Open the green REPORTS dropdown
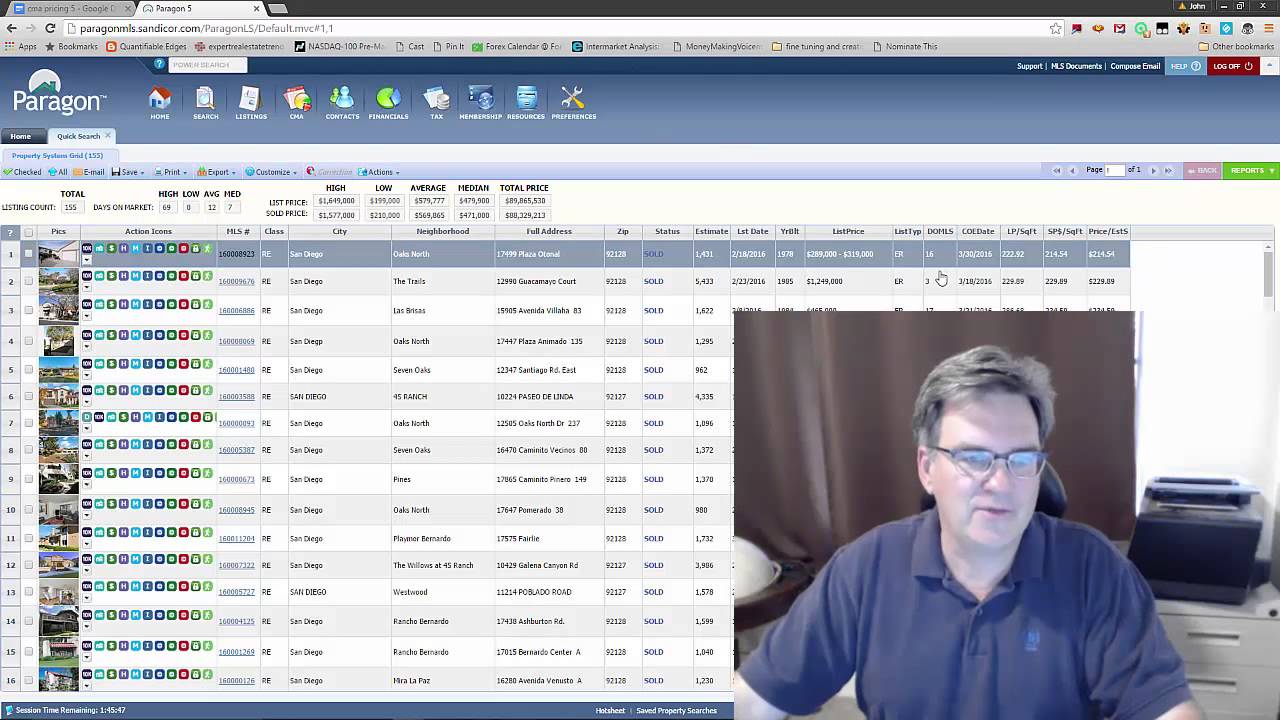Image resolution: width=1280 pixels, height=720 pixels. click(x=1252, y=171)
